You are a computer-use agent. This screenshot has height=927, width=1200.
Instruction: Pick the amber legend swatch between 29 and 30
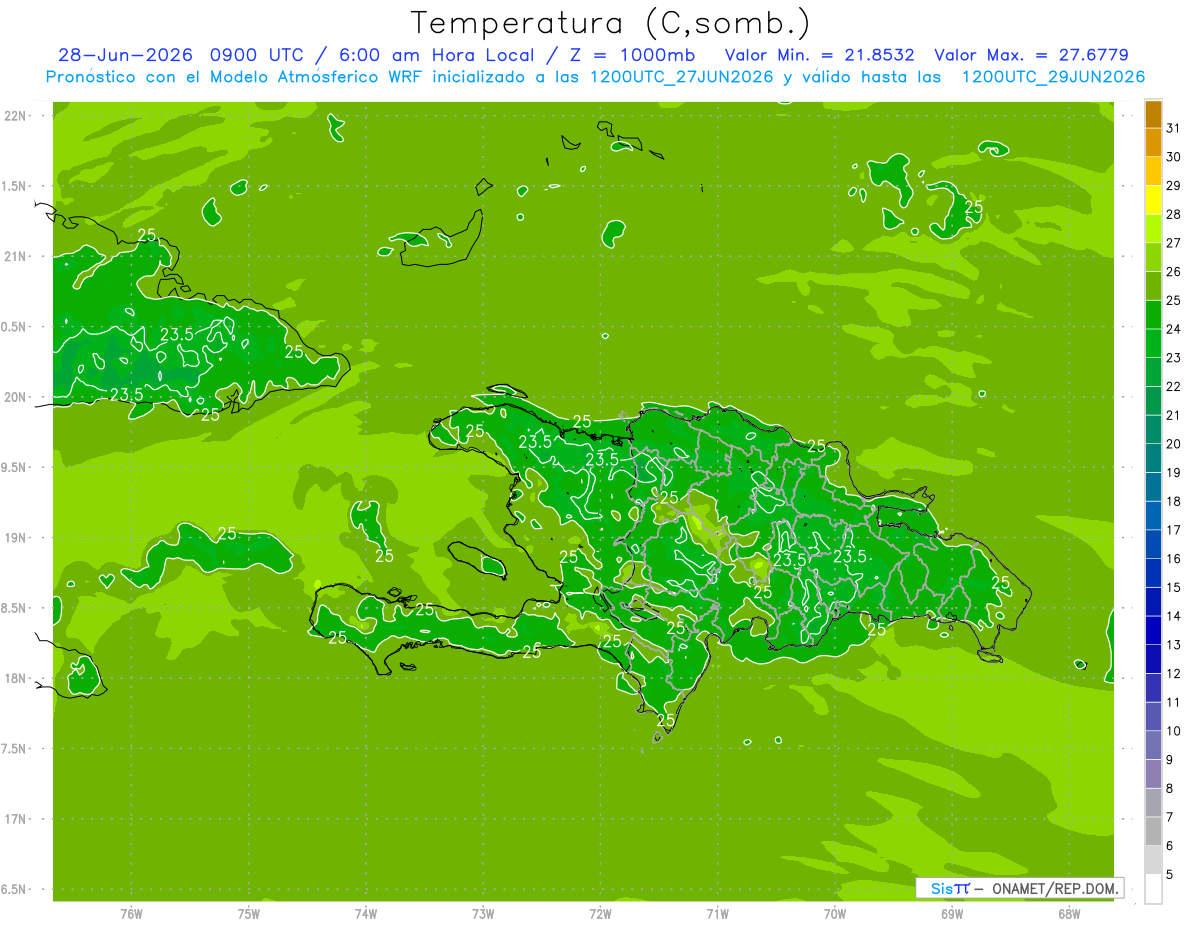click(1153, 172)
